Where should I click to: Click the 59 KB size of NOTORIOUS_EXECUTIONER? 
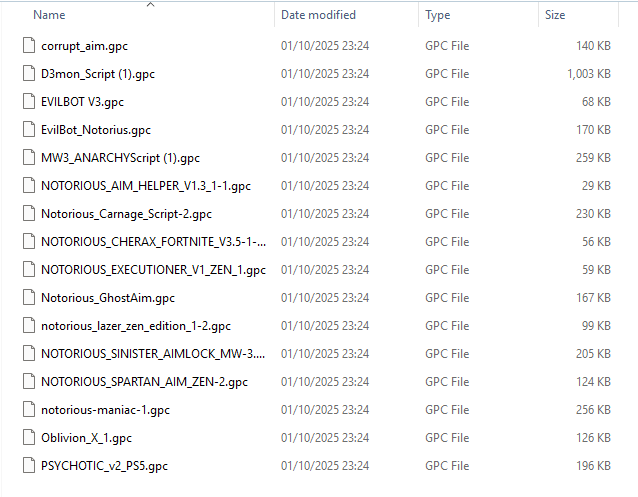point(596,270)
